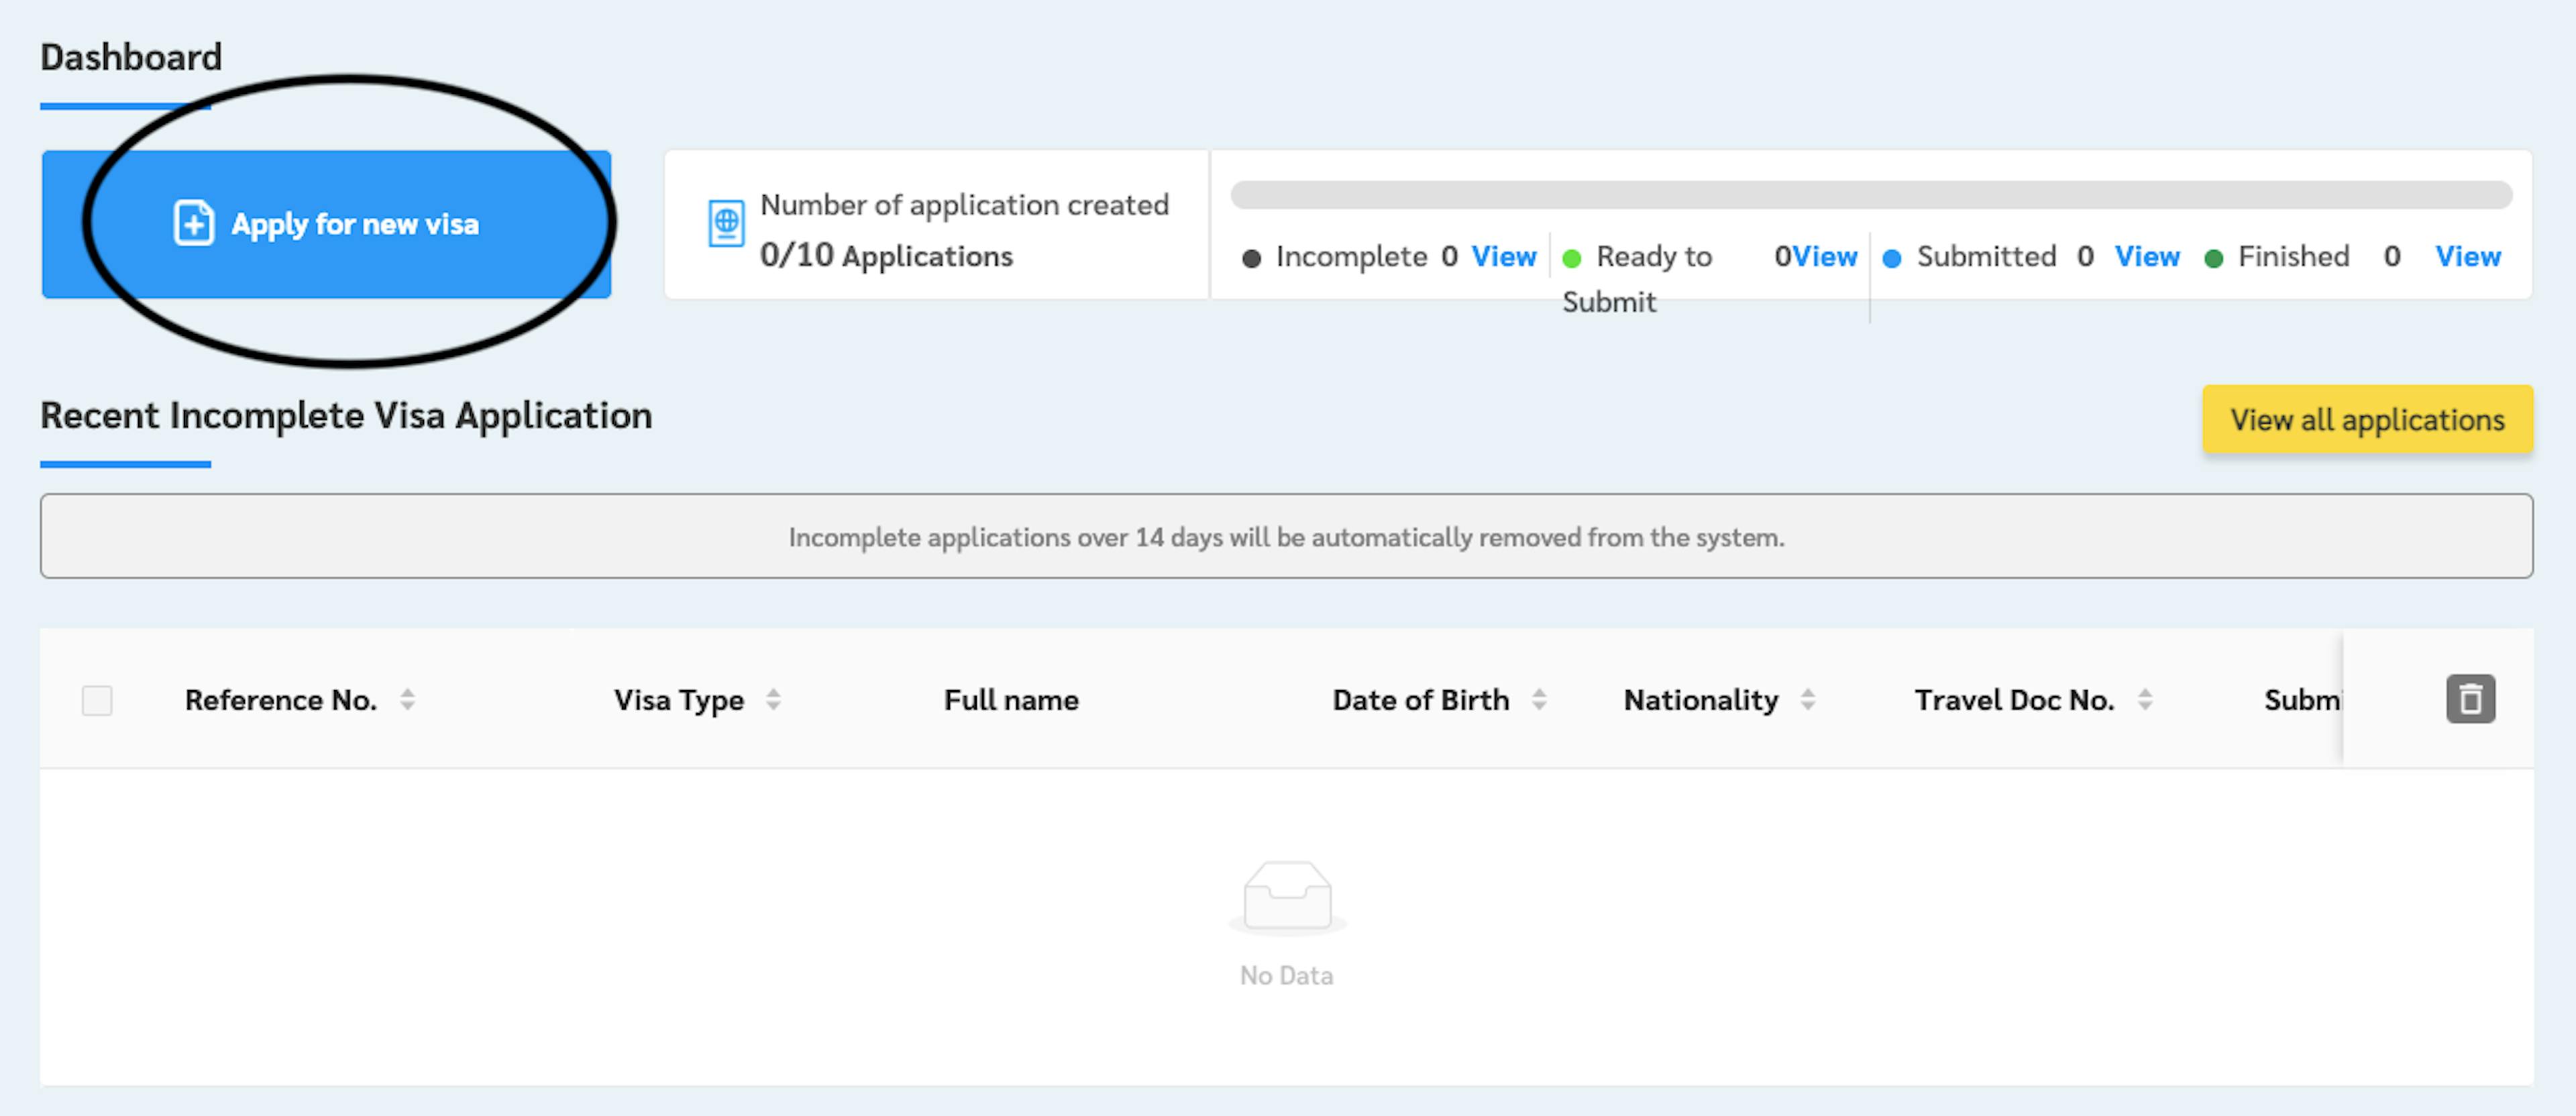The height and width of the screenshot is (1116, 2576).
Task: Click the Ready to Submit green dot
Action: coord(1571,259)
